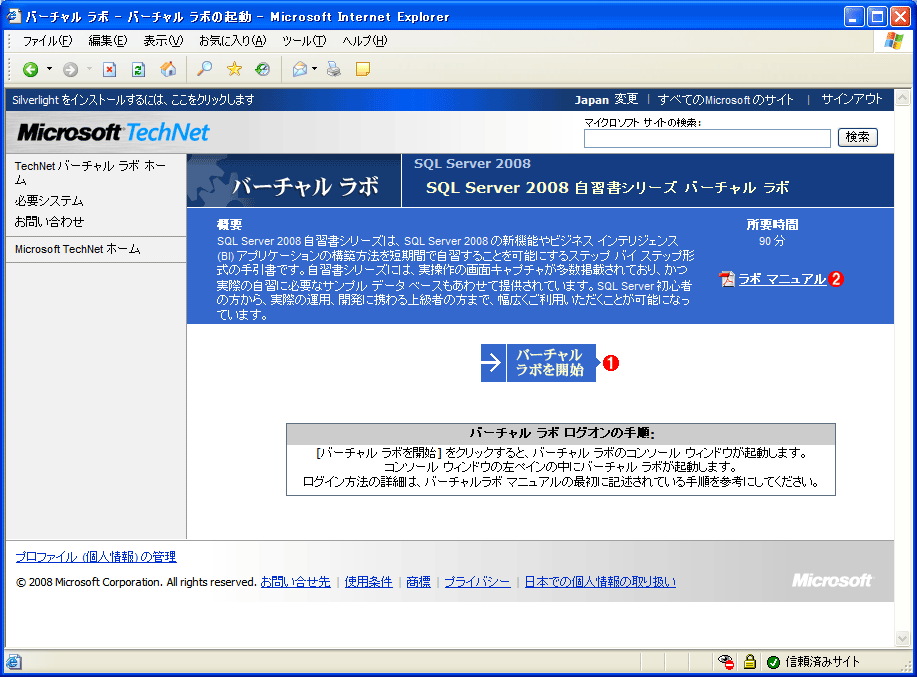Click the Japan 変更 locale link
The width and height of the screenshot is (917, 677).
pyautogui.click(x=606, y=100)
